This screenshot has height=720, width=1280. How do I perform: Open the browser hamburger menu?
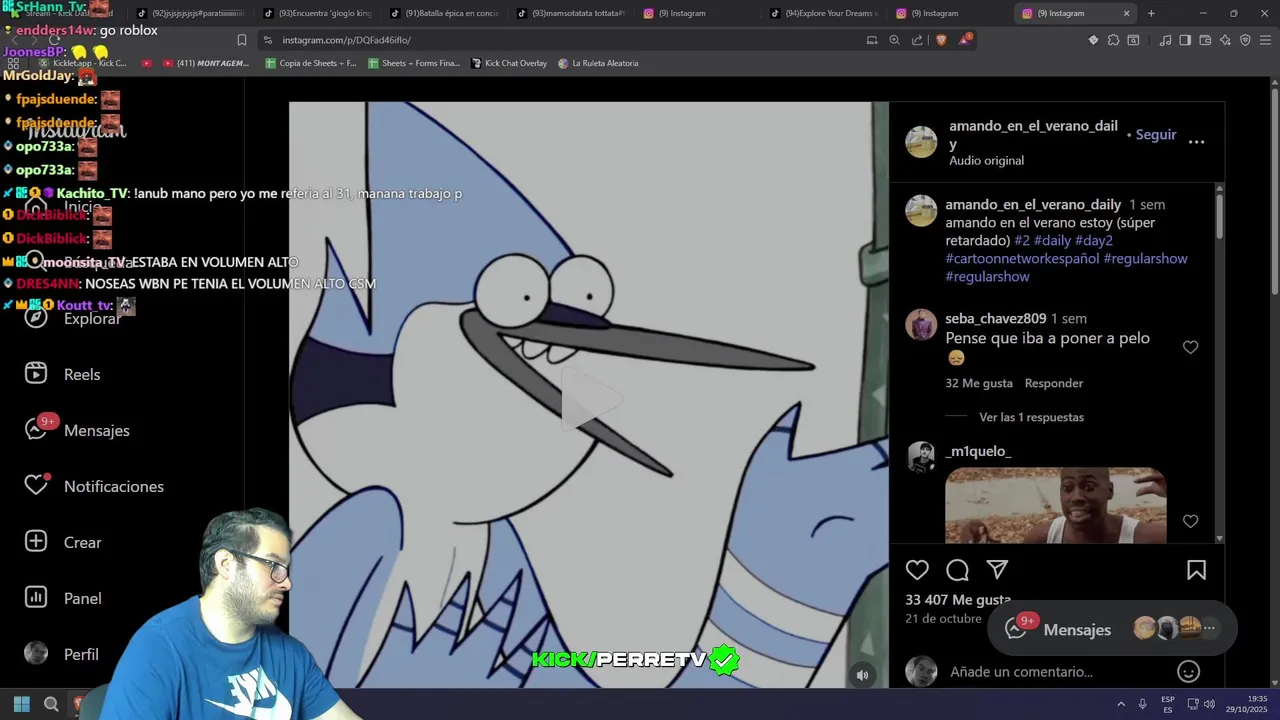pyautogui.click(x=1265, y=40)
